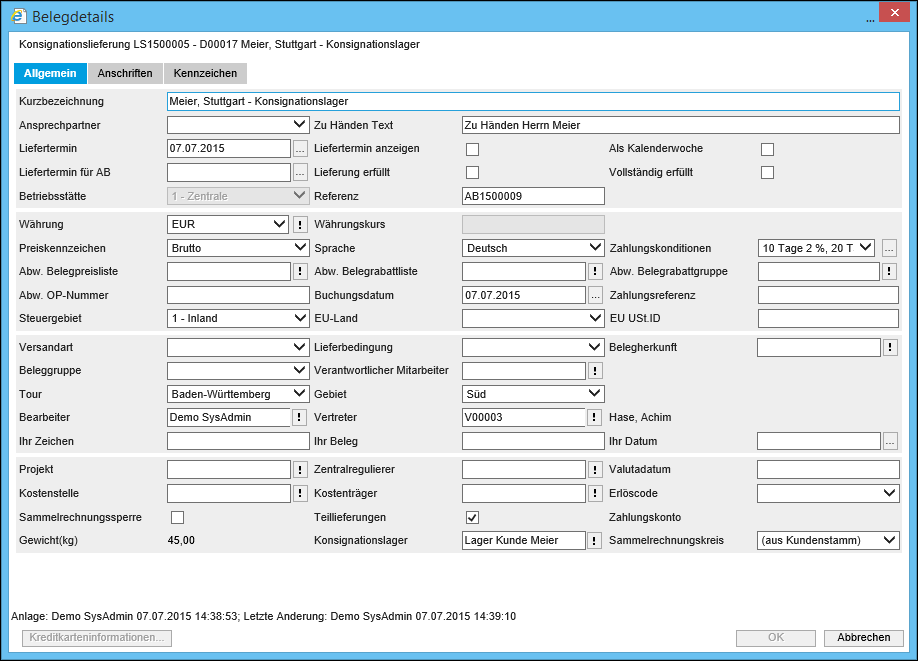Expand the Sammelrechnungskreis dropdown
918x661 pixels.
click(828, 541)
